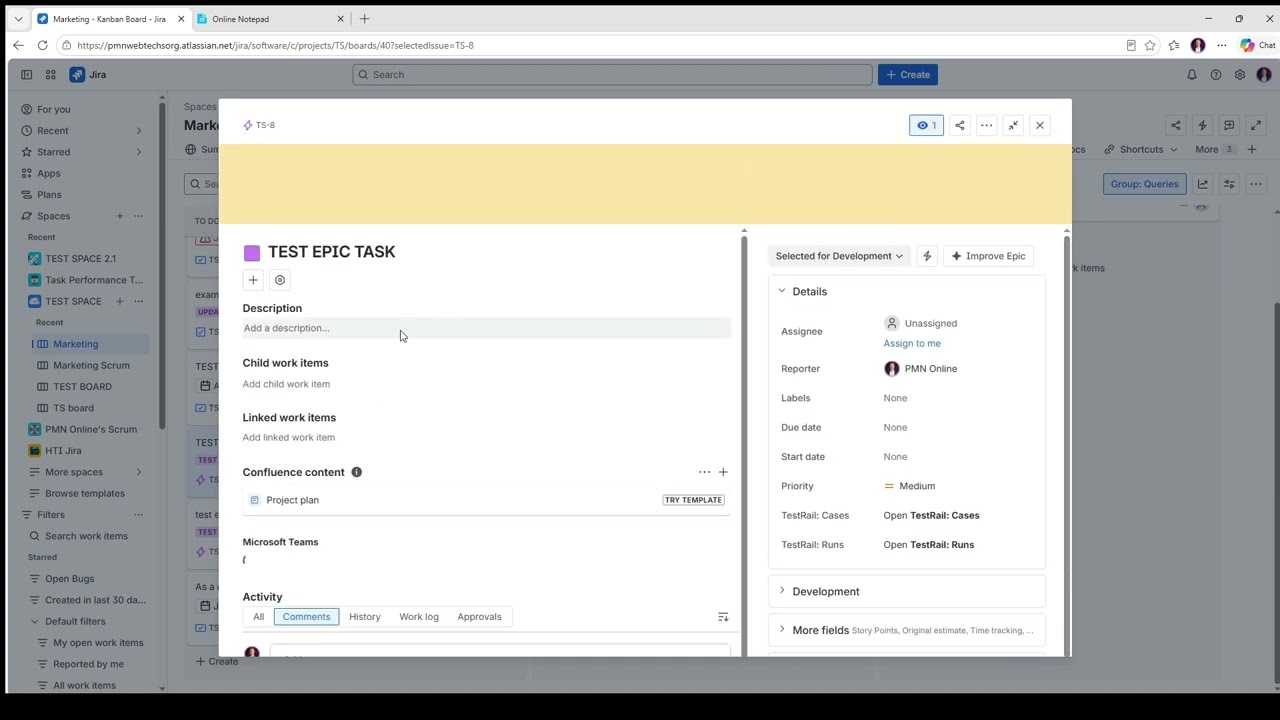
Task: Click the Confluence content plus icon
Action: click(723, 472)
